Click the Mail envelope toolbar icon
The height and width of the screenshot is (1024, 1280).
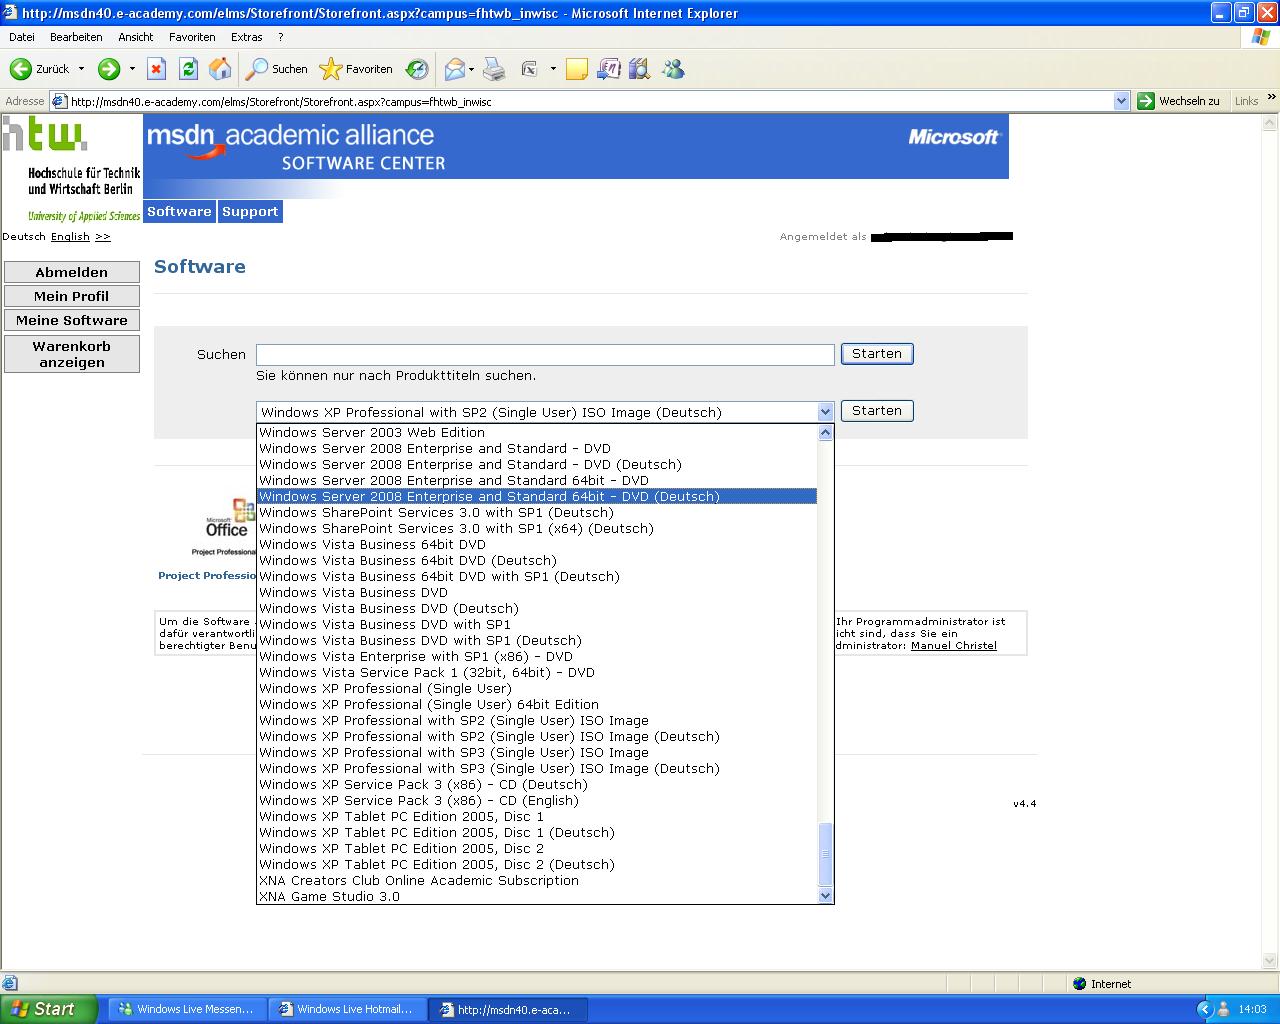point(455,69)
